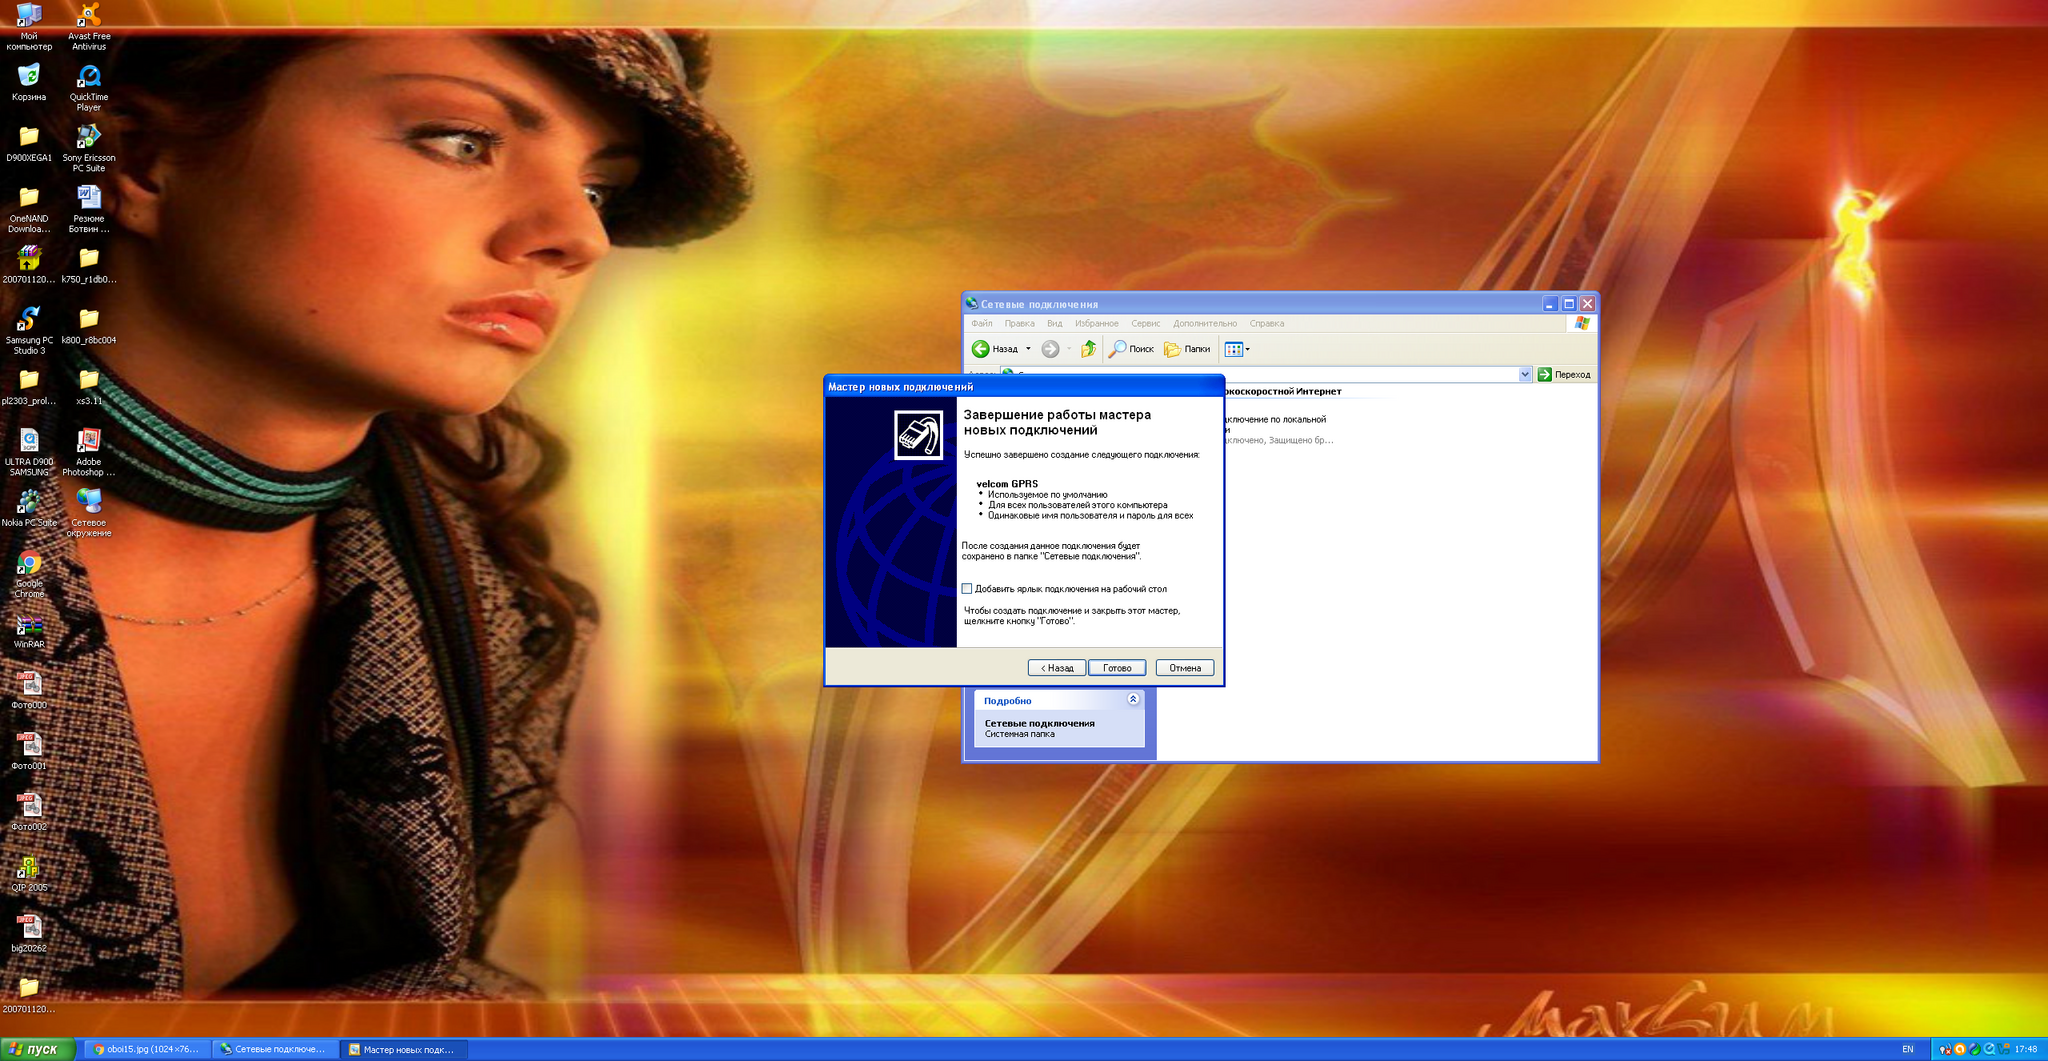This screenshot has width=2048, height=1061.
Task: Click the EN language indicator
Action: point(1908,1049)
